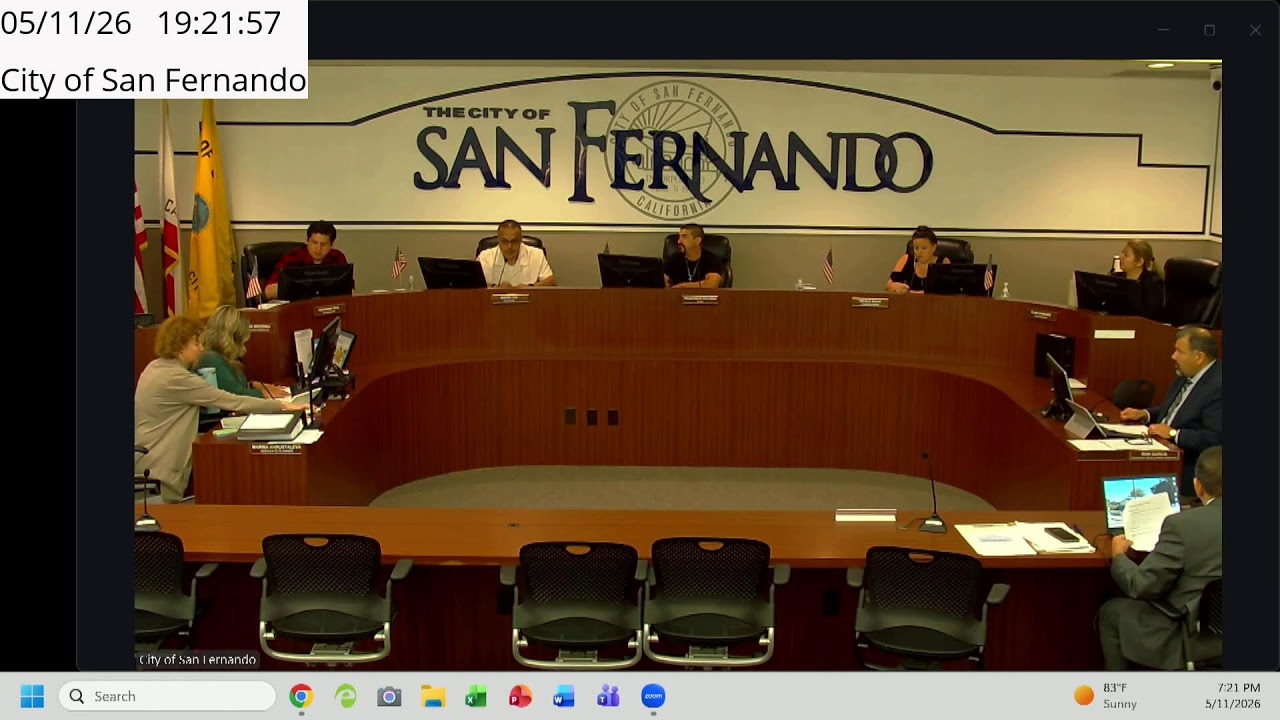Open the green swirl app beside Chrome
The height and width of the screenshot is (720, 1280).
click(x=345, y=696)
